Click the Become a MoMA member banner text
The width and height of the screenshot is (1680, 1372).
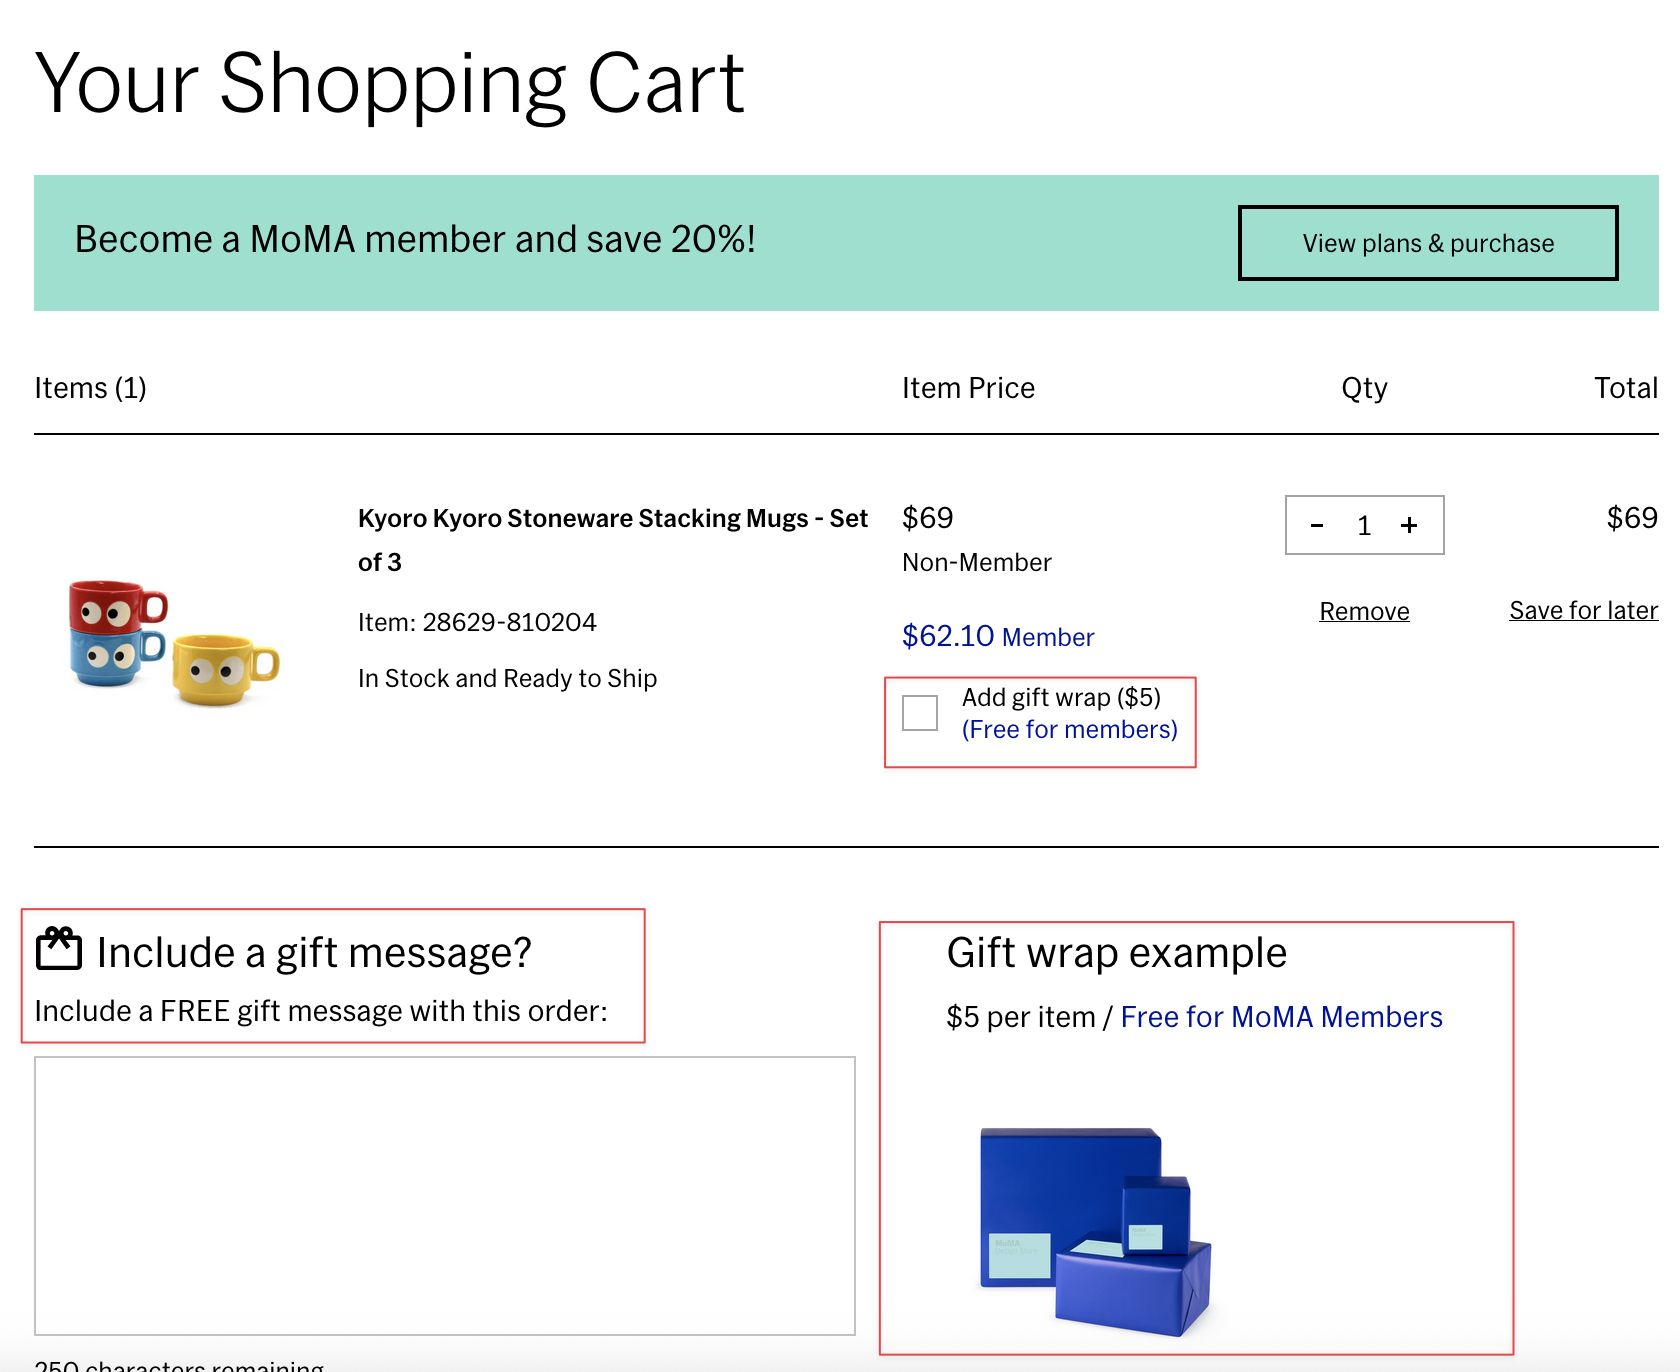coord(415,240)
